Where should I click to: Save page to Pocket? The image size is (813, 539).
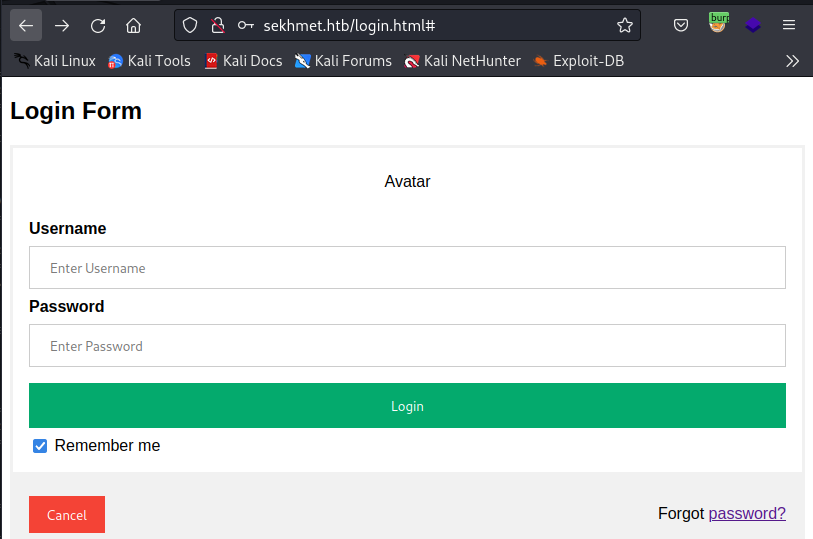click(681, 25)
